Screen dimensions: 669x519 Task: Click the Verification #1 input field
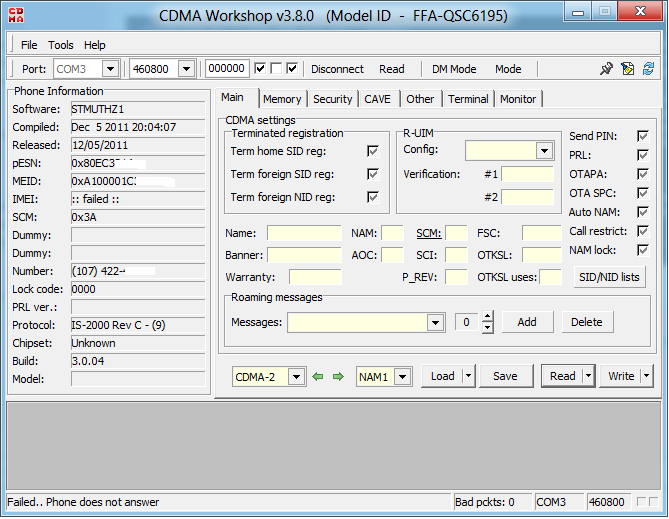tap(527, 174)
